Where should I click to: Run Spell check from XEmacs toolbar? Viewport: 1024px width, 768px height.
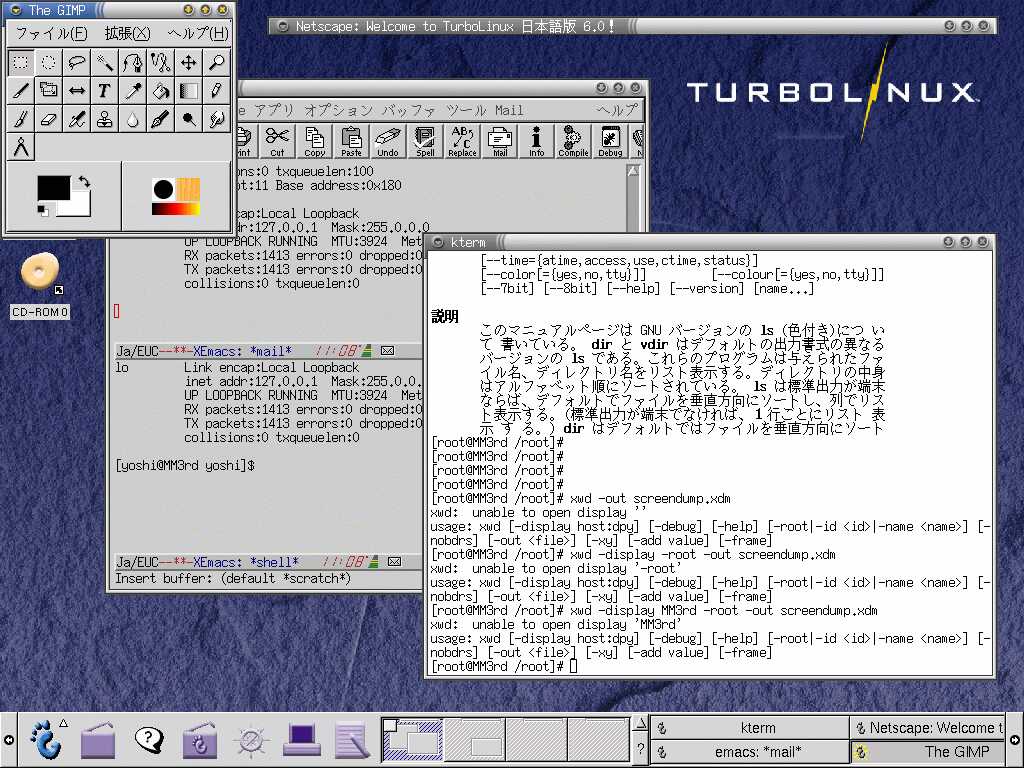[425, 141]
